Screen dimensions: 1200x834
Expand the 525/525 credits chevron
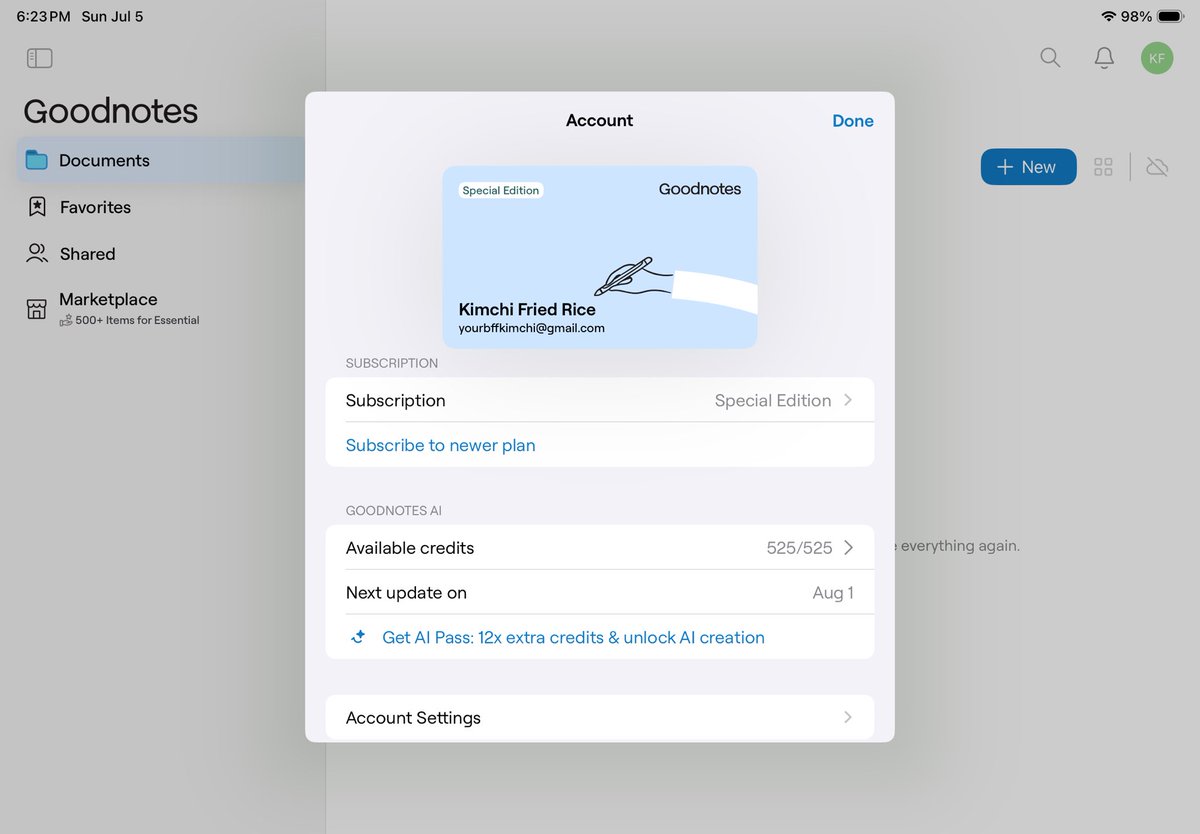(848, 548)
